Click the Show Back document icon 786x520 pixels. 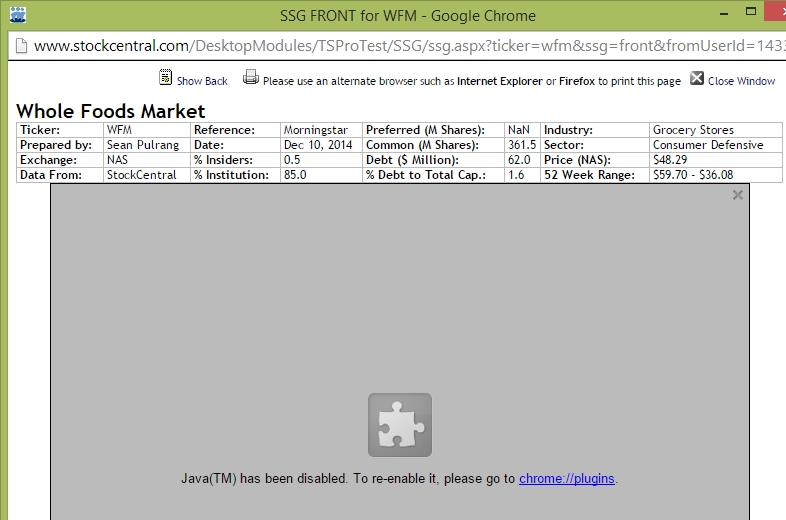click(x=166, y=78)
